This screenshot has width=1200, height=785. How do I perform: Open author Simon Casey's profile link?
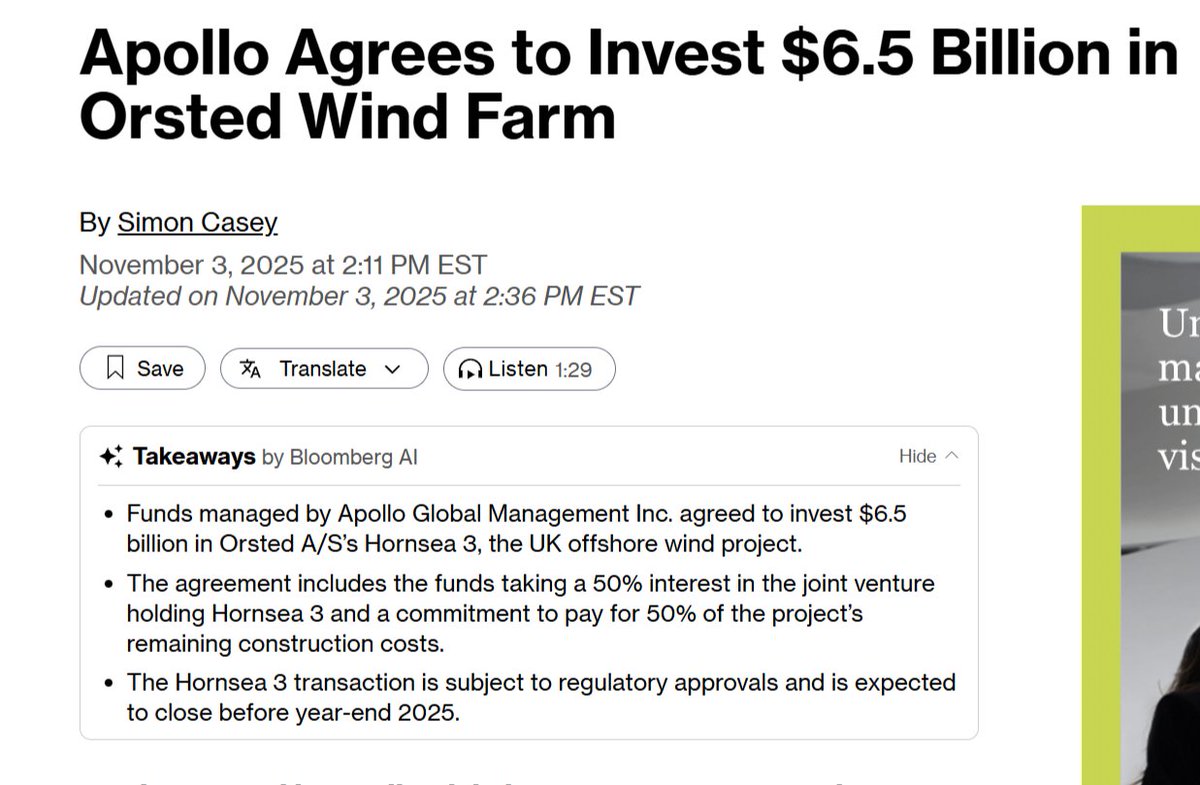point(197,222)
